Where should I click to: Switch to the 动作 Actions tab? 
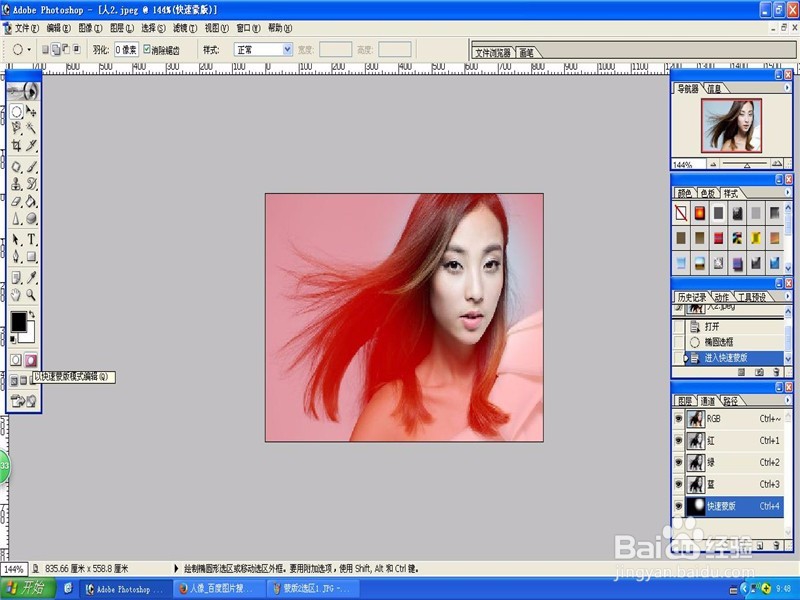coord(721,297)
